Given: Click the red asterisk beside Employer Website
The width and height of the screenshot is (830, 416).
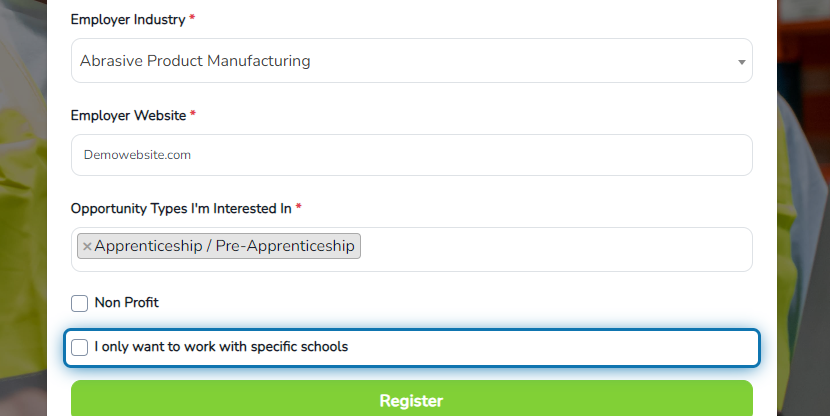Looking at the screenshot, I should tap(193, 114).
